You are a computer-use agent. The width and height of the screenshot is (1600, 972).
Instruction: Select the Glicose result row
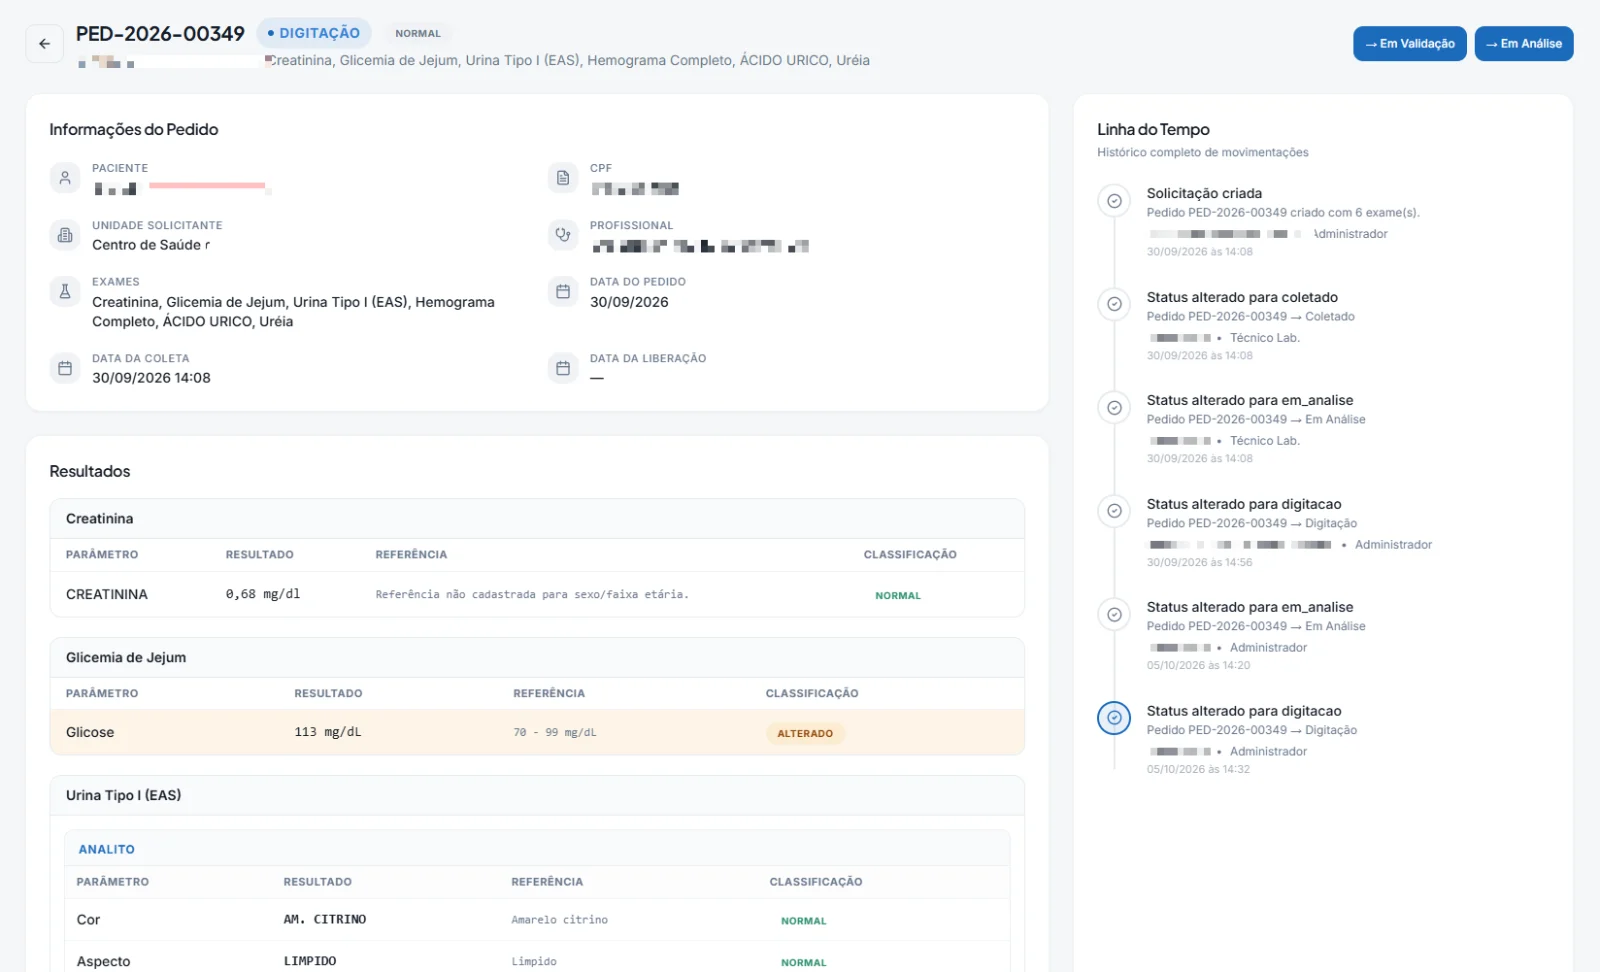(x=537, y=733)
